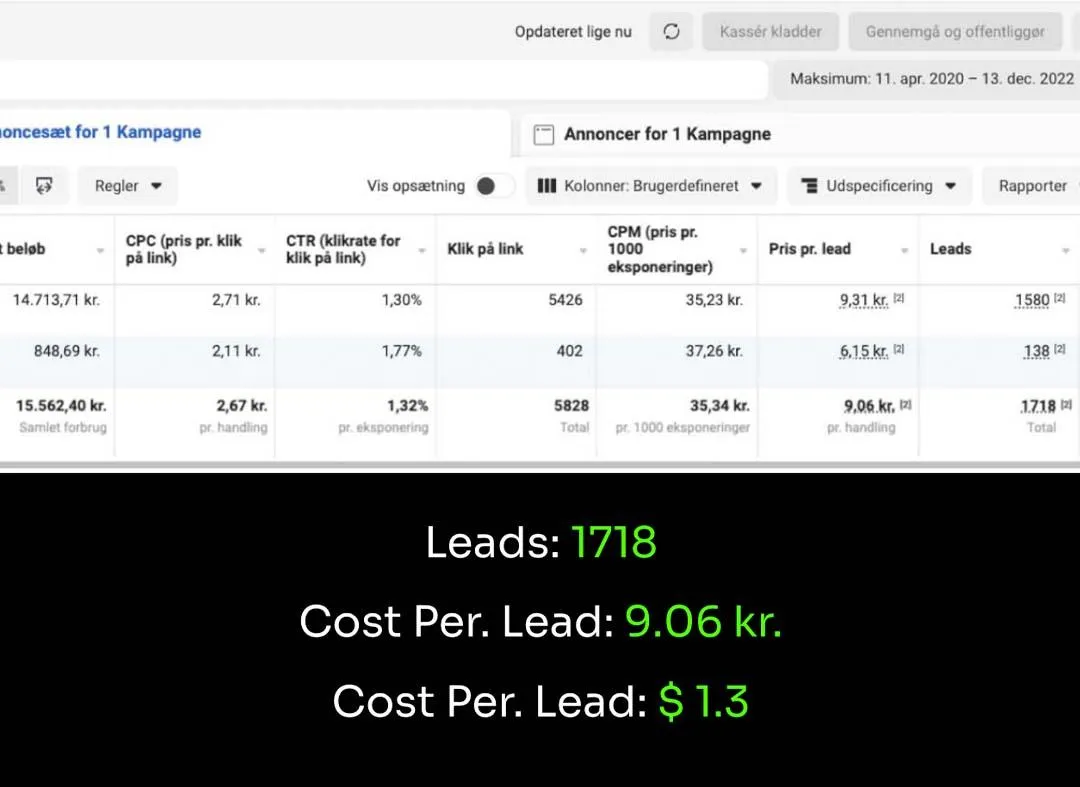Toggle the Vis opsætning switch

(493, 186)
